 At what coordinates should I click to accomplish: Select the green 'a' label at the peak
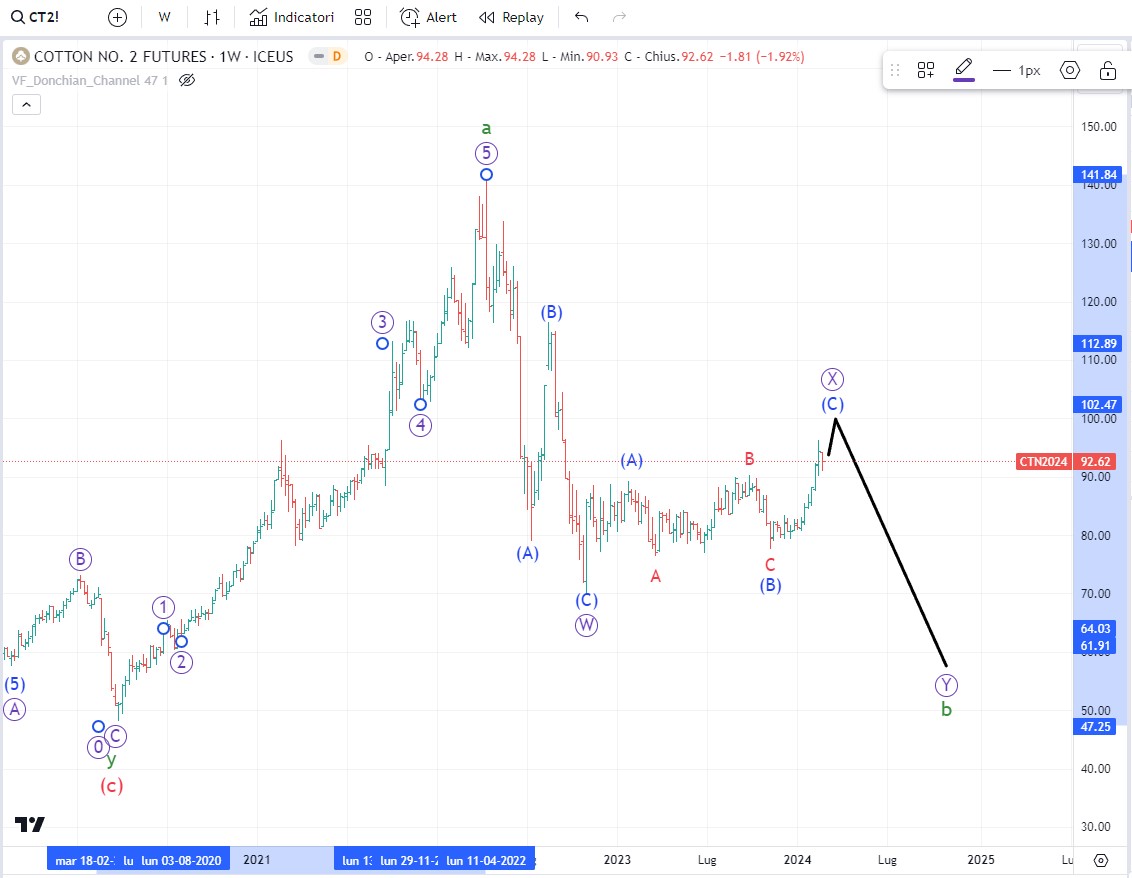pos(486,129)
